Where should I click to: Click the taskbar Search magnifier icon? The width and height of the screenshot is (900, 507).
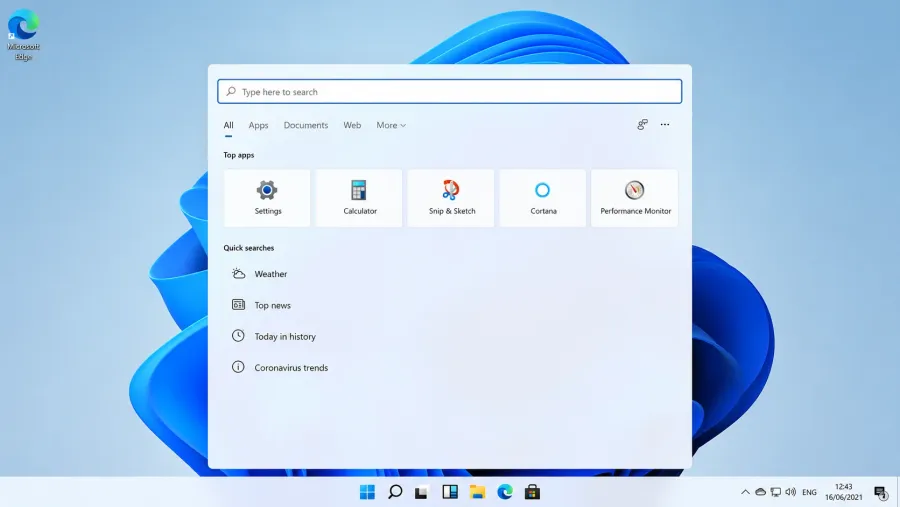coord(395,492)
